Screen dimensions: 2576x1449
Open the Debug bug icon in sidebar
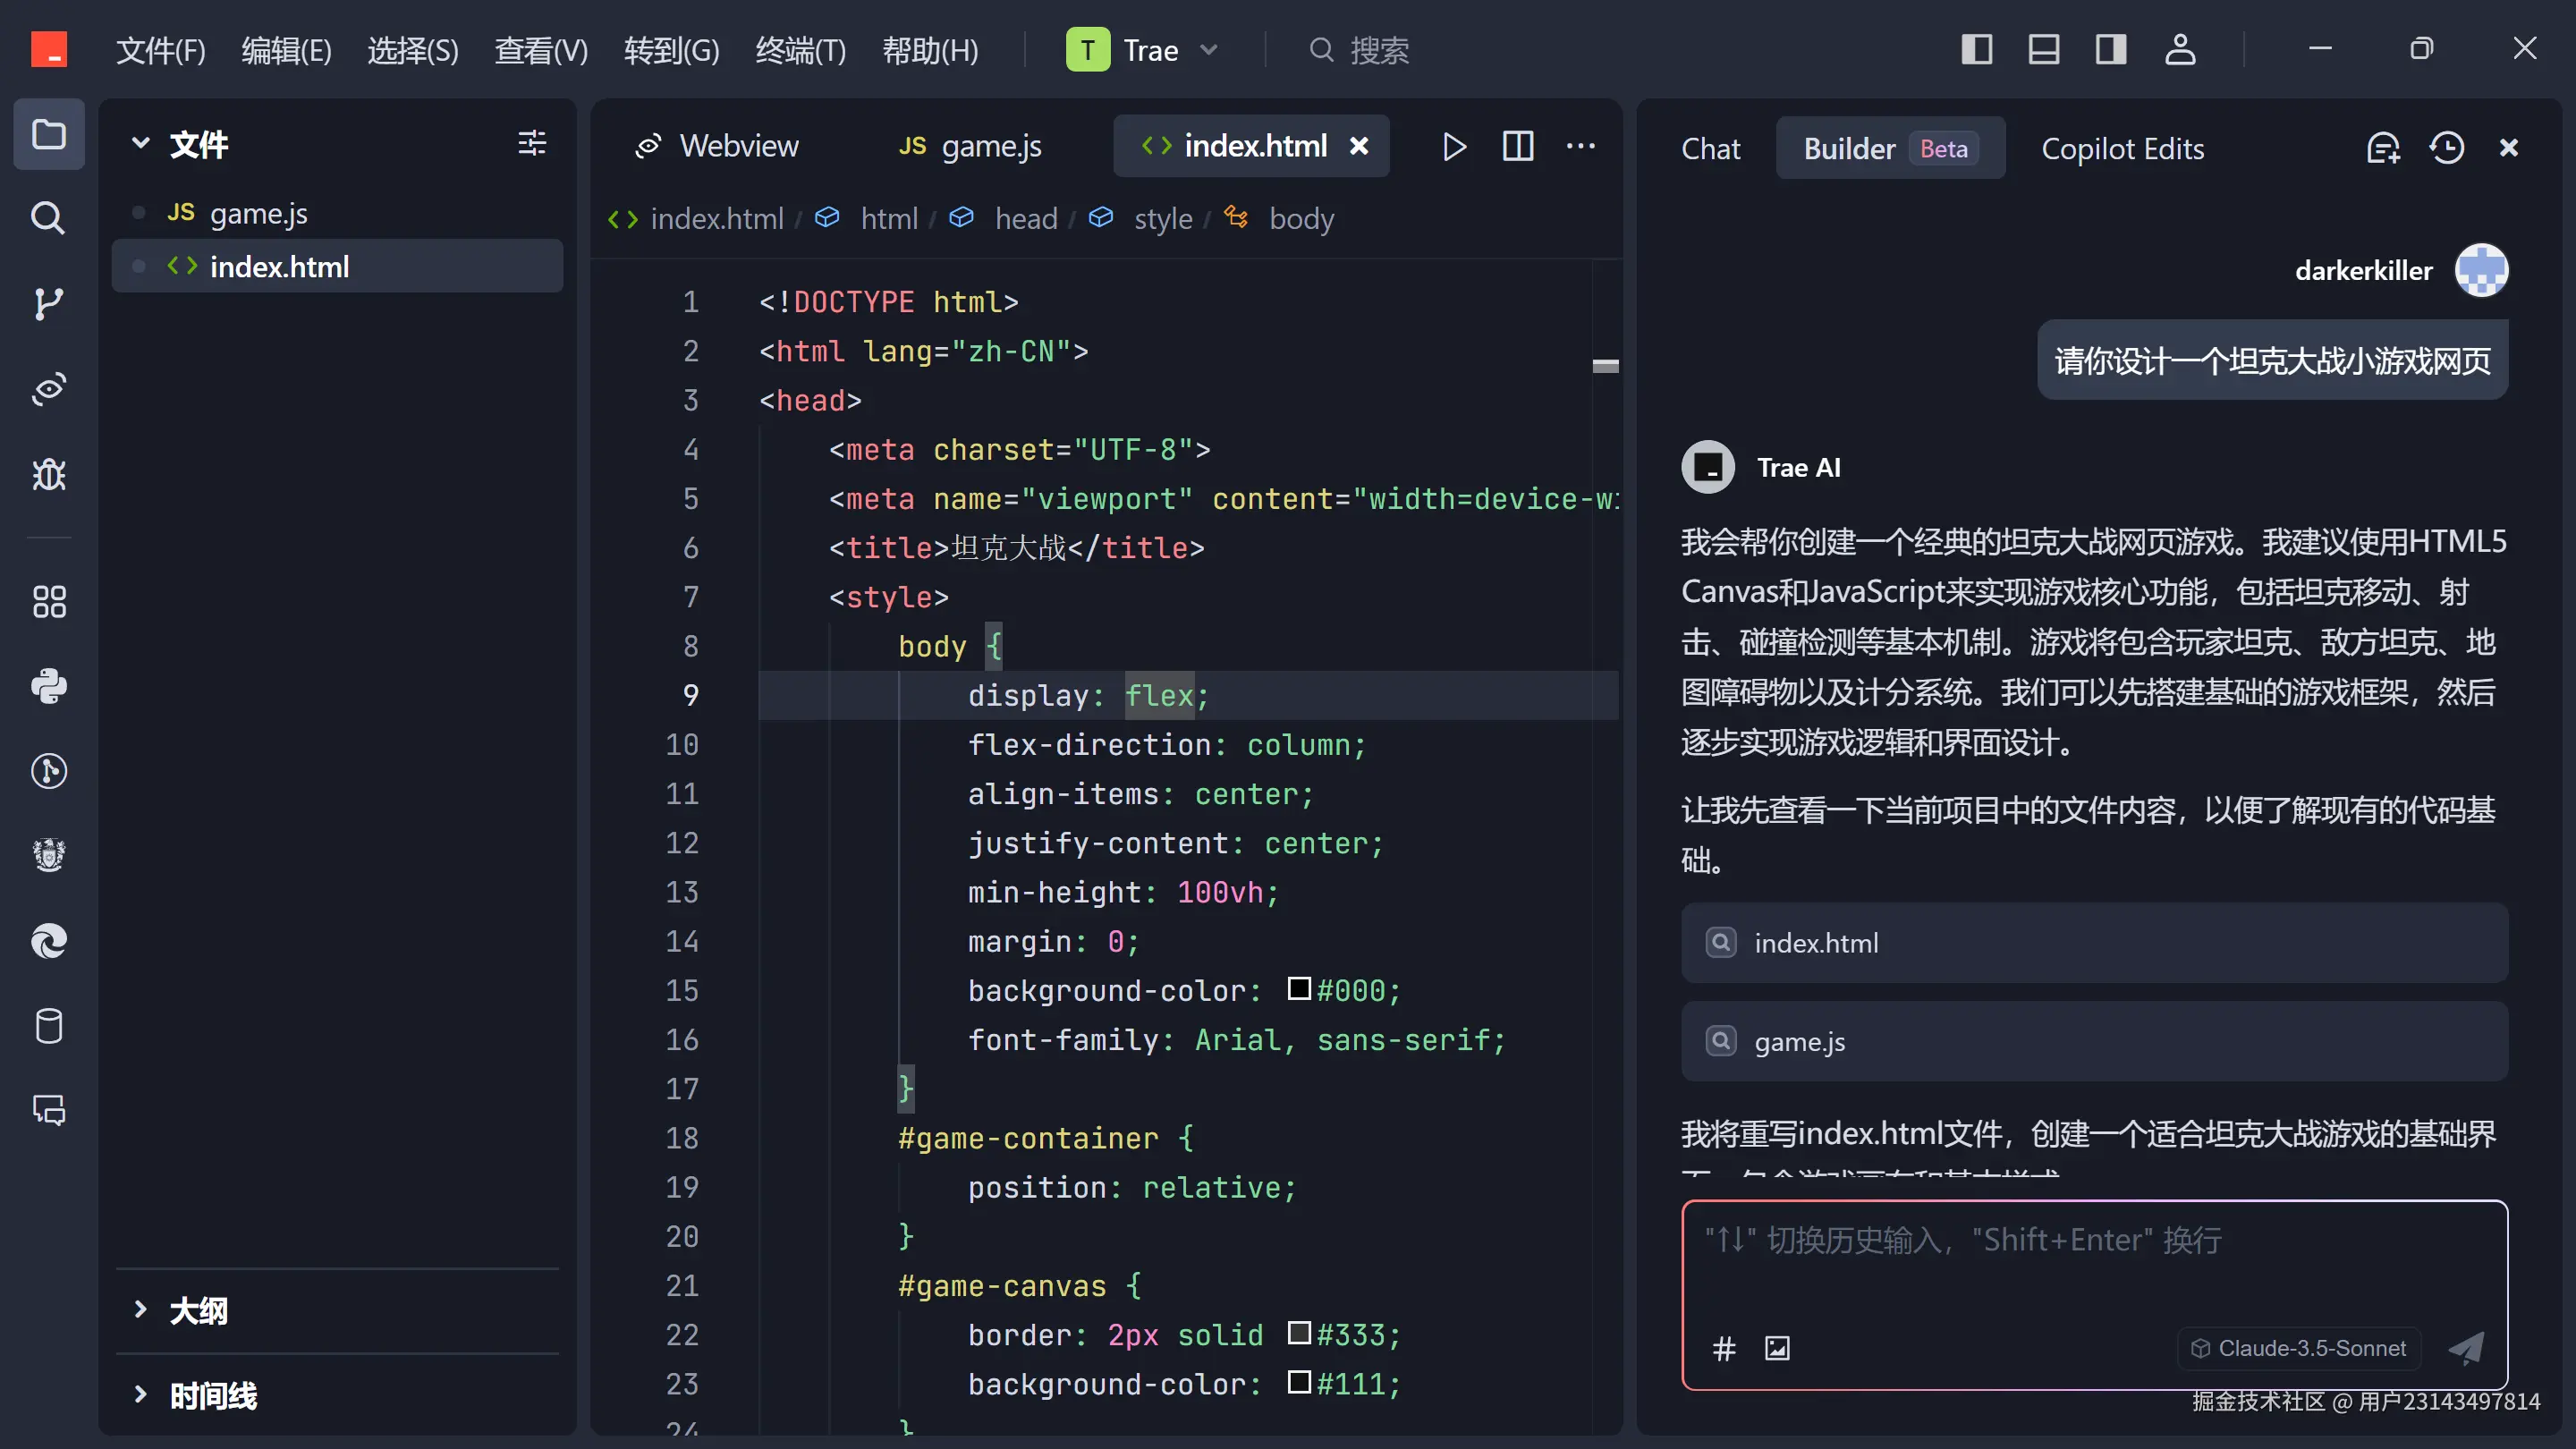[x=48, y=474]
